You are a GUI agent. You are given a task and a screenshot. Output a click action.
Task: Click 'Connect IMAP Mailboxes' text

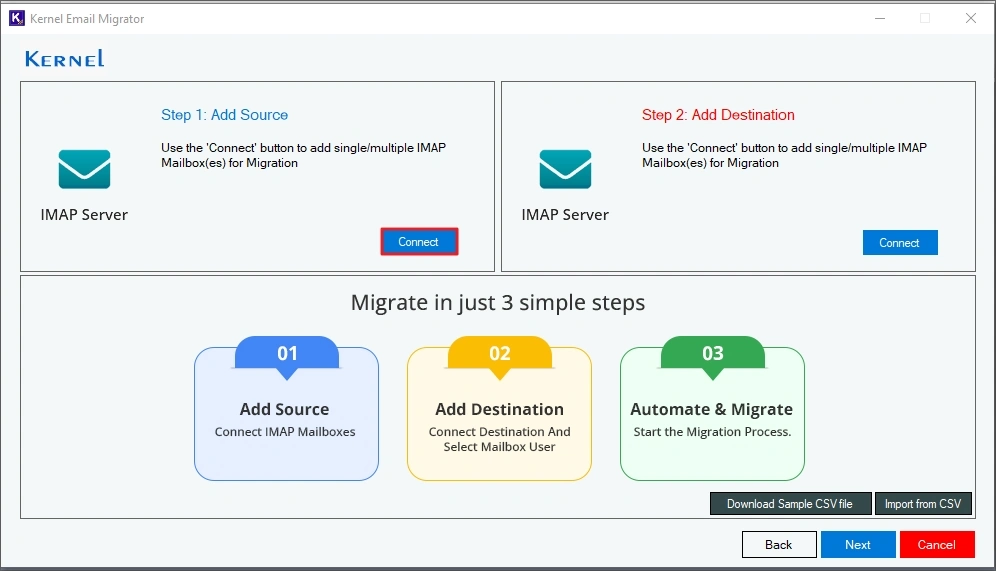click(x=285, y=432)
